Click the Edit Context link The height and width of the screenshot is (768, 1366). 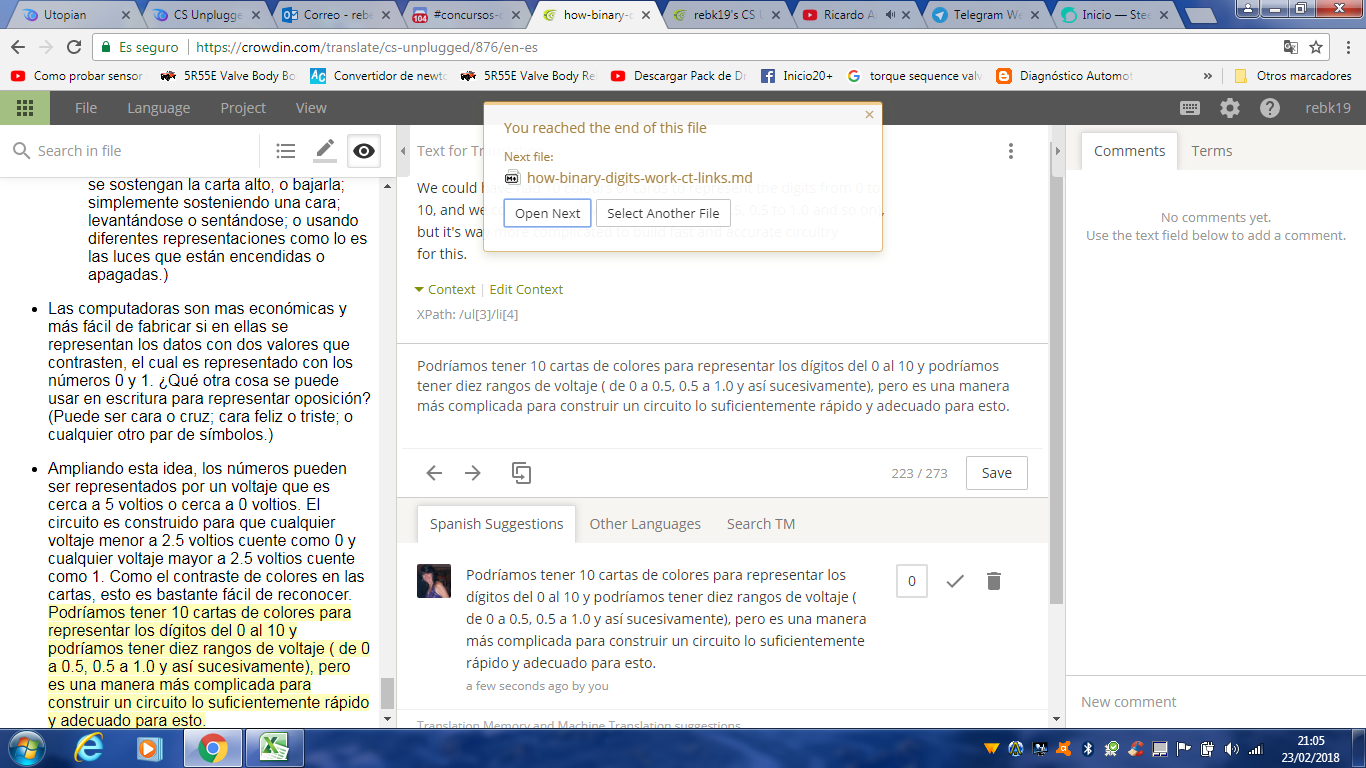coord(526,289)
